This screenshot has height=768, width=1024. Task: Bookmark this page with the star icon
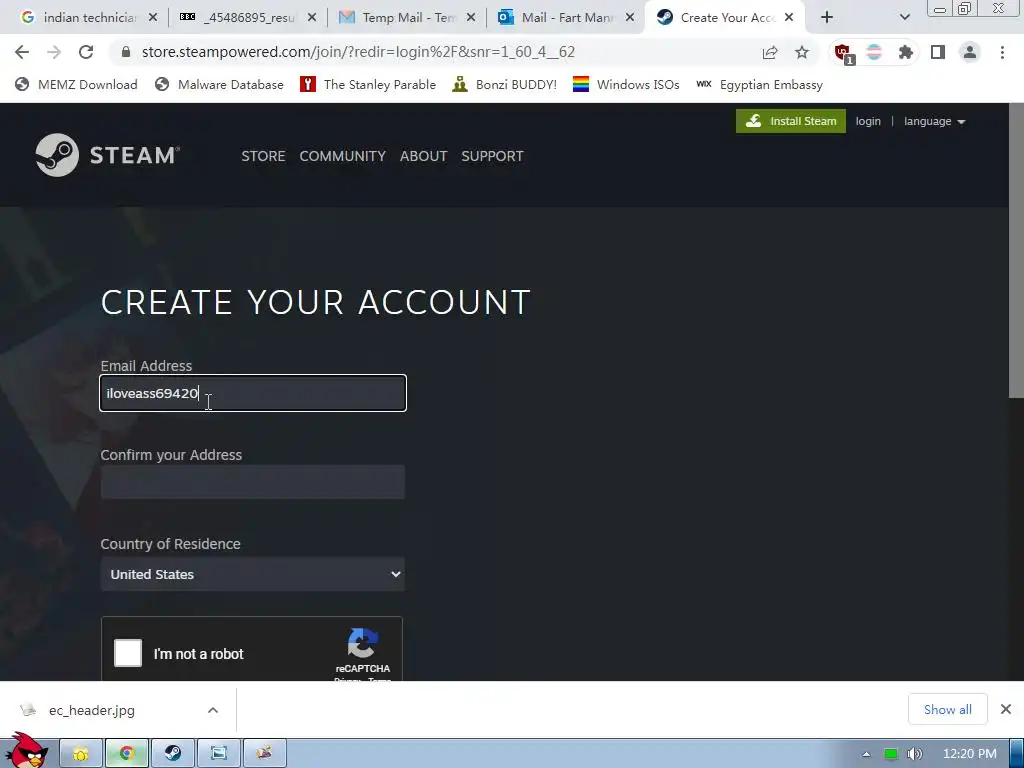(802, 52)
